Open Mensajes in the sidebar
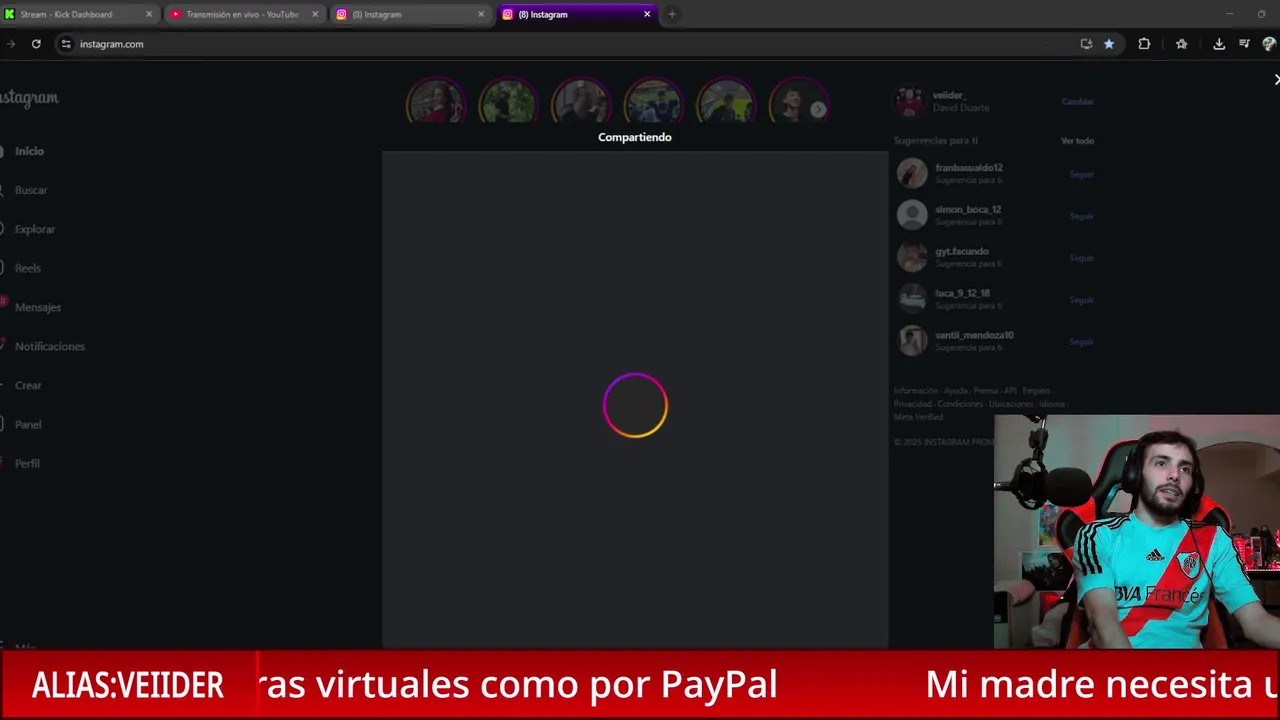 click(37, 307)
